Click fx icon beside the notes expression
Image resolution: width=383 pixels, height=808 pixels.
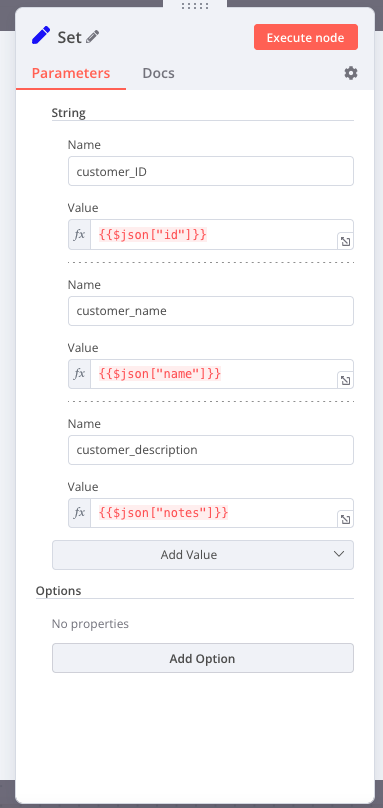(x=79, y=513)
